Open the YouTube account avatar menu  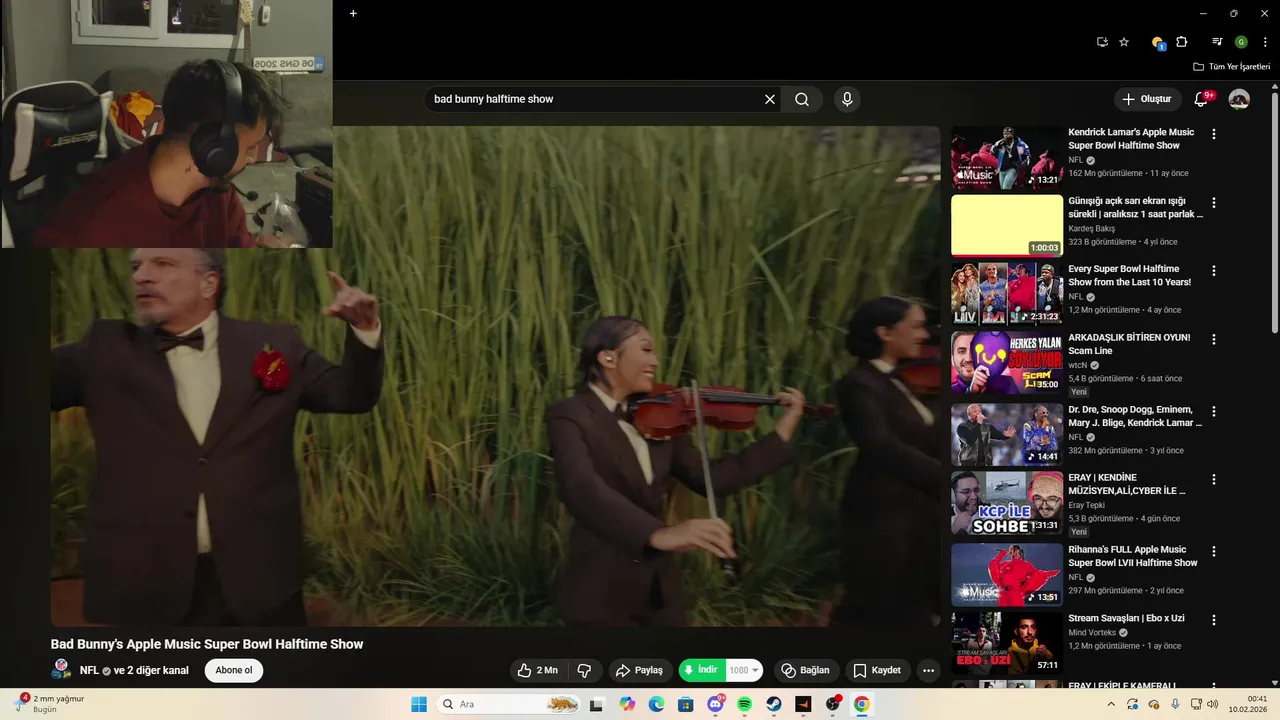click(1239, 99)
